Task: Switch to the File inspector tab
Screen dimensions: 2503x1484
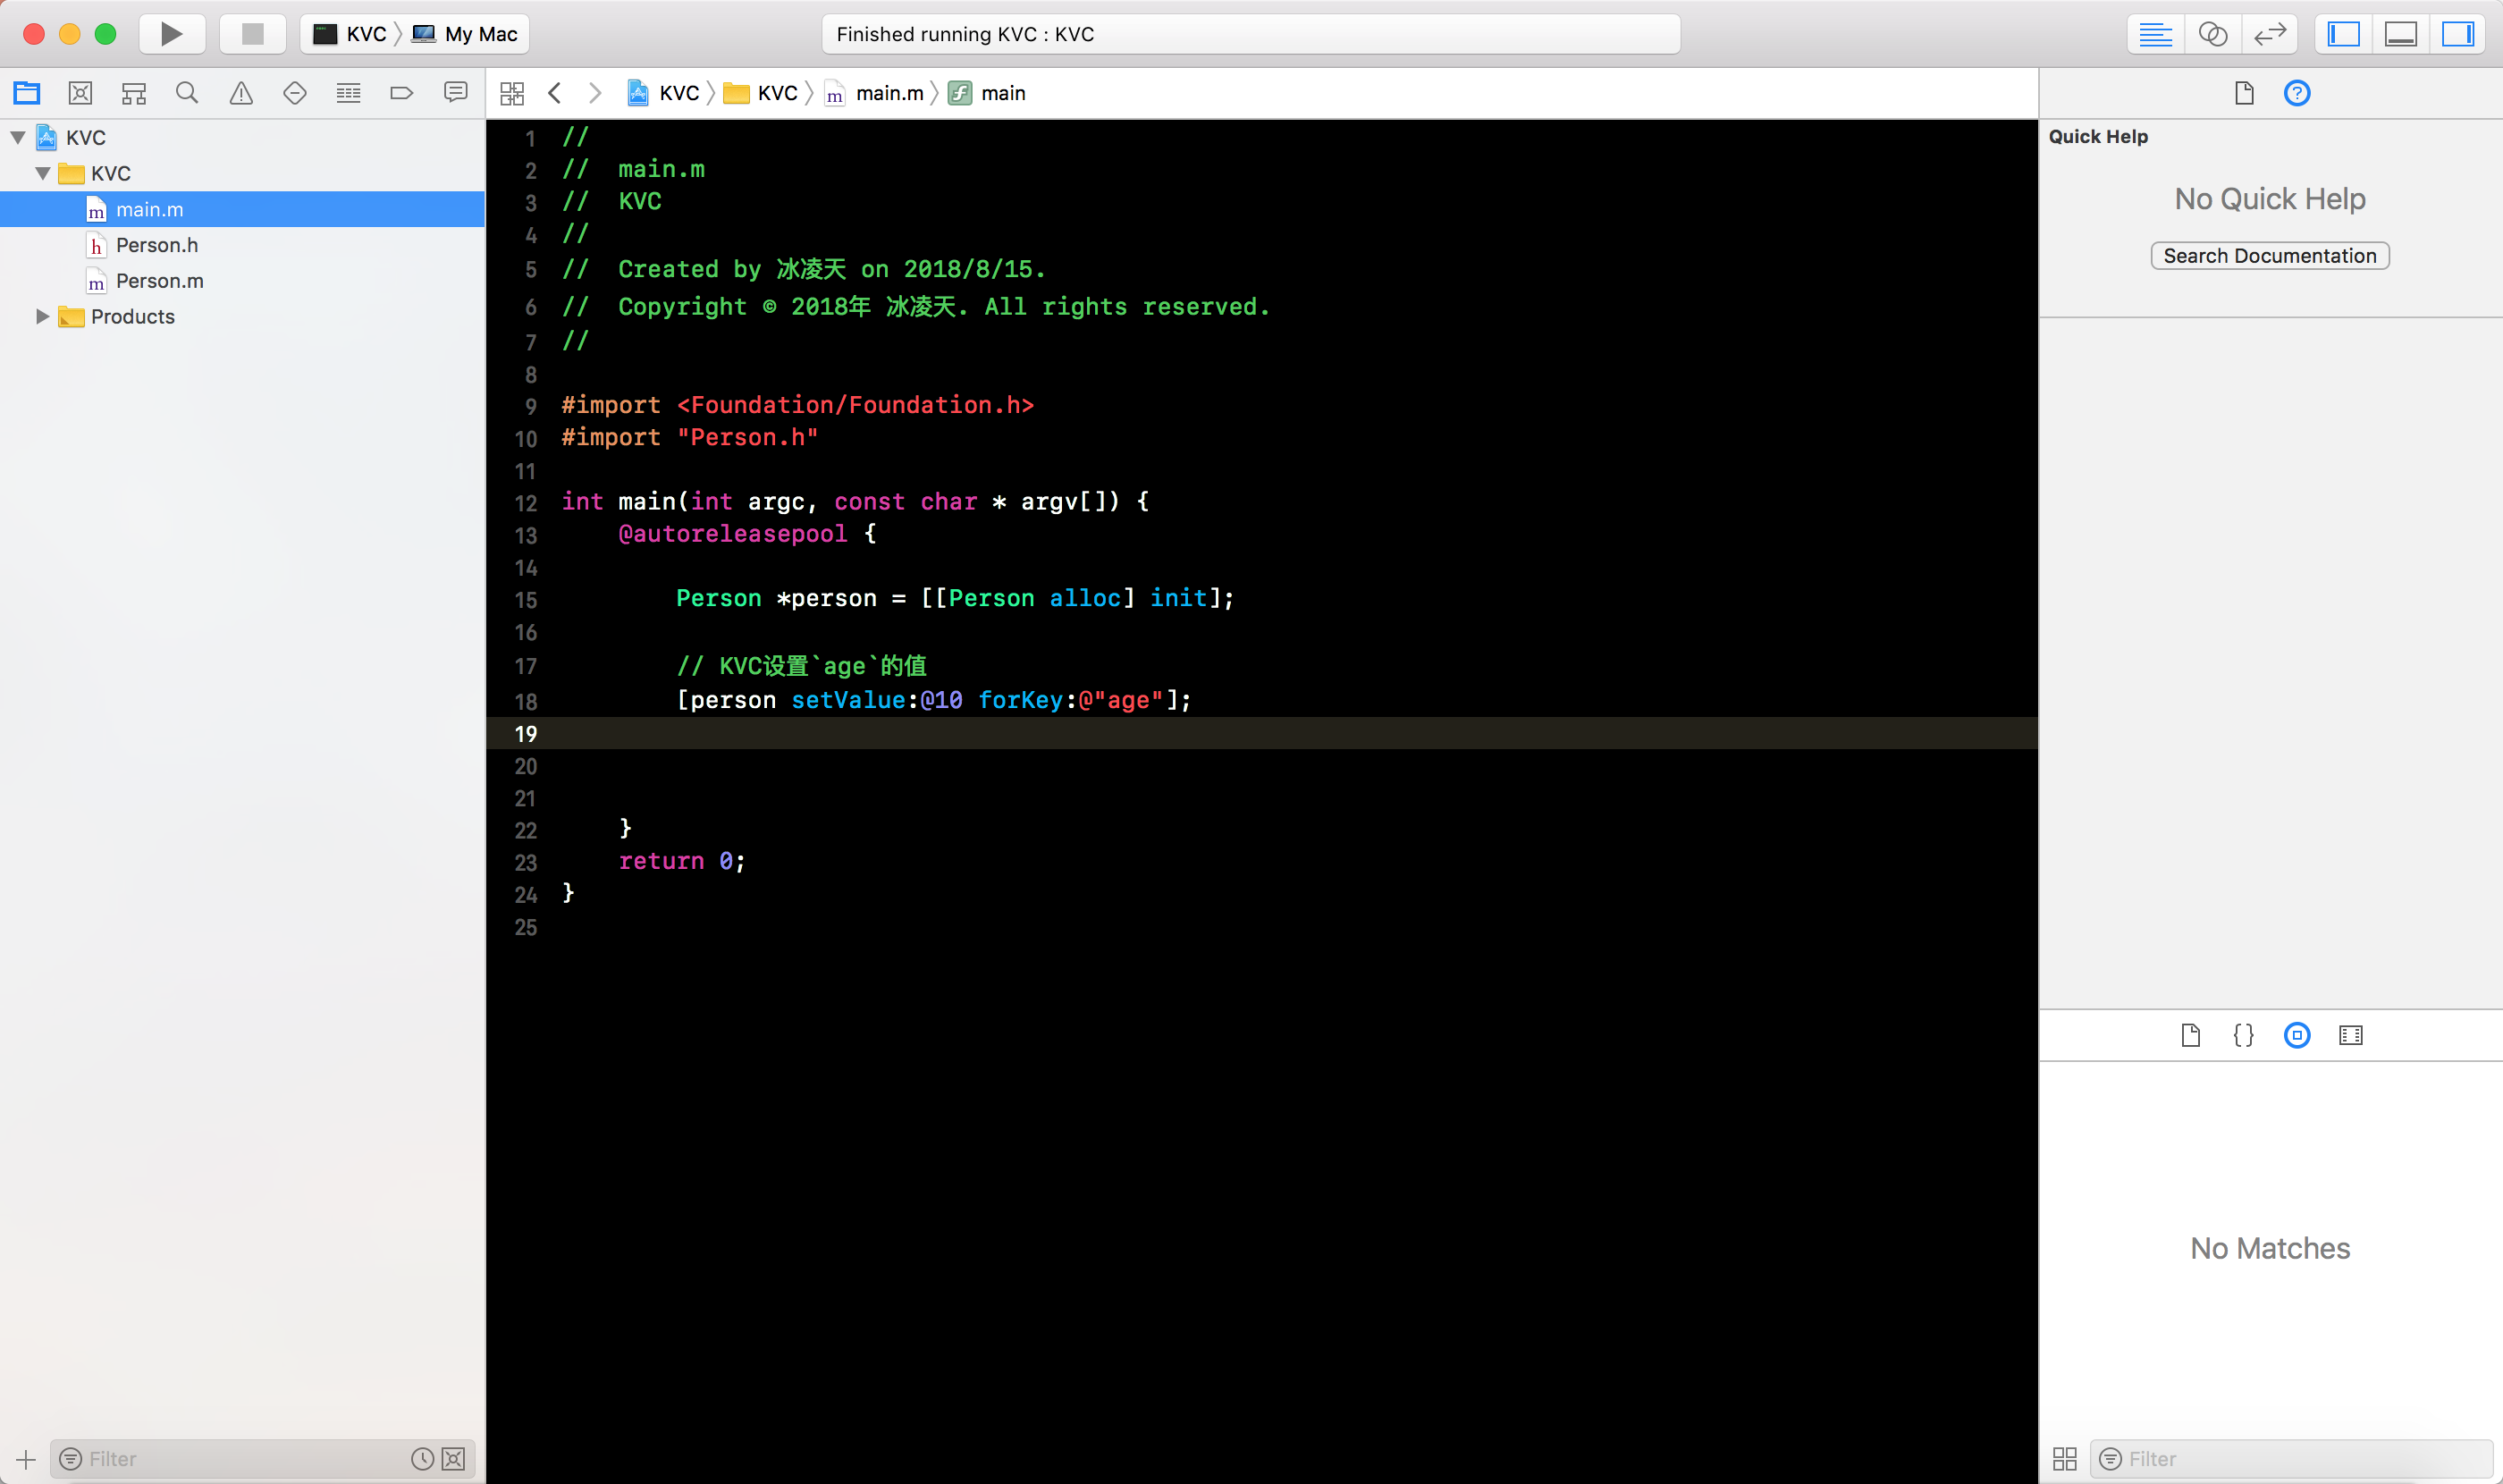Action: tap(2243, 93)
